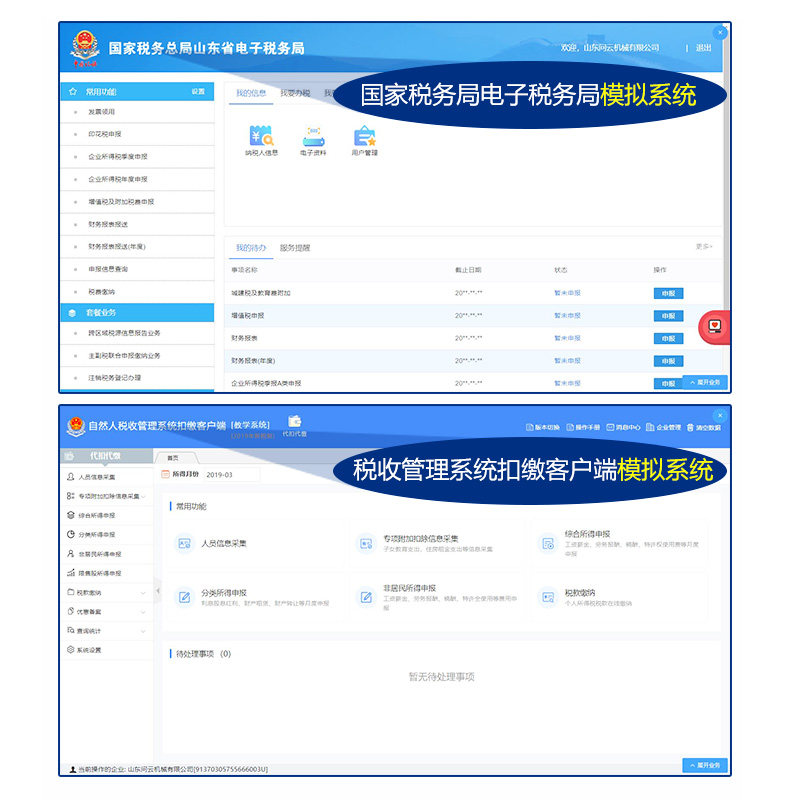Image resolution: width=790 pixels, height=800 pixels.
Task: Select 非居民所得申报 in the left sidebar
Action: [107, 554]
